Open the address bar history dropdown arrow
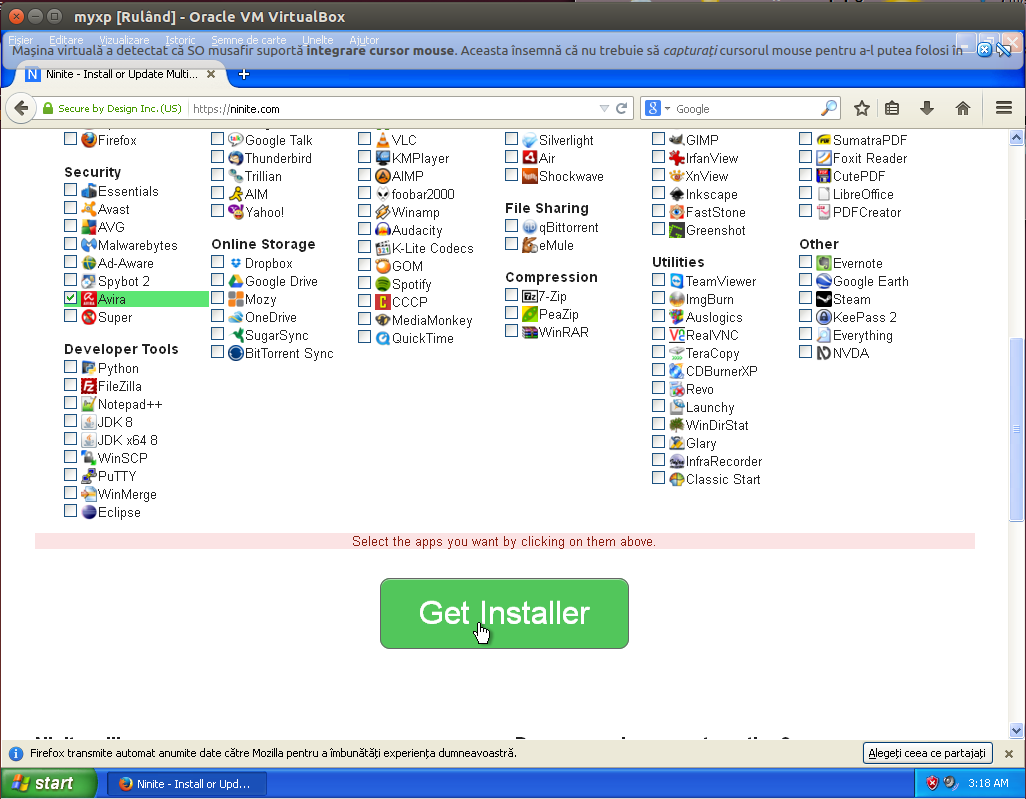The image size is (1026, 799). (x=604, y=108)
